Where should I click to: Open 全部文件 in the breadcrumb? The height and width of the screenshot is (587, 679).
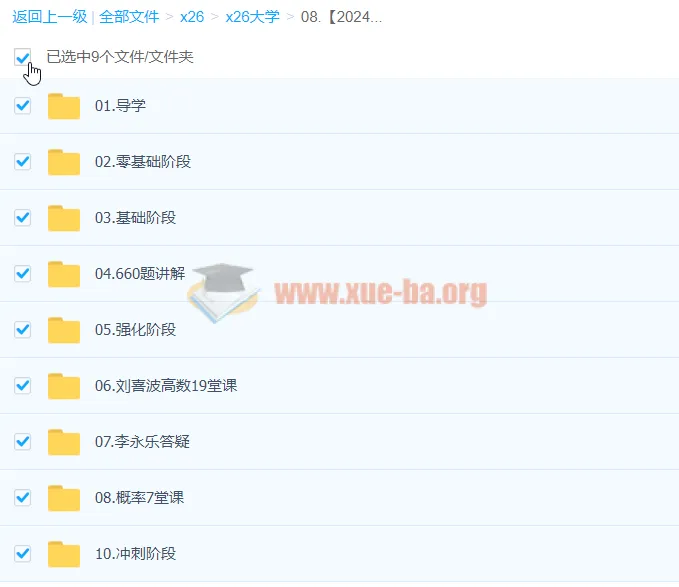point(129,17)
